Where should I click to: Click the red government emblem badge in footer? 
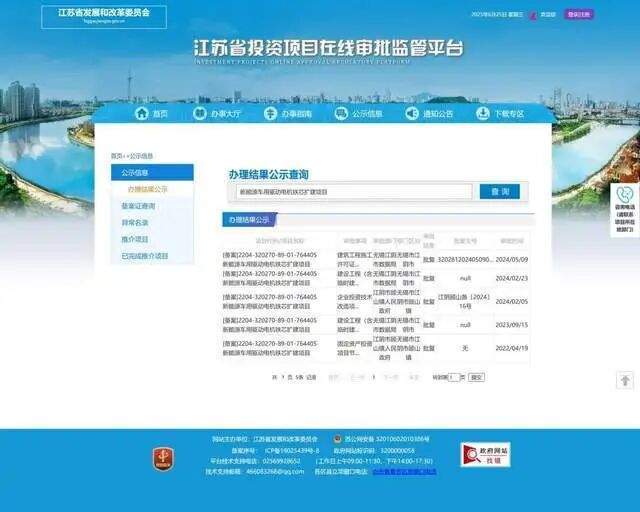click(x=162, y=458)
